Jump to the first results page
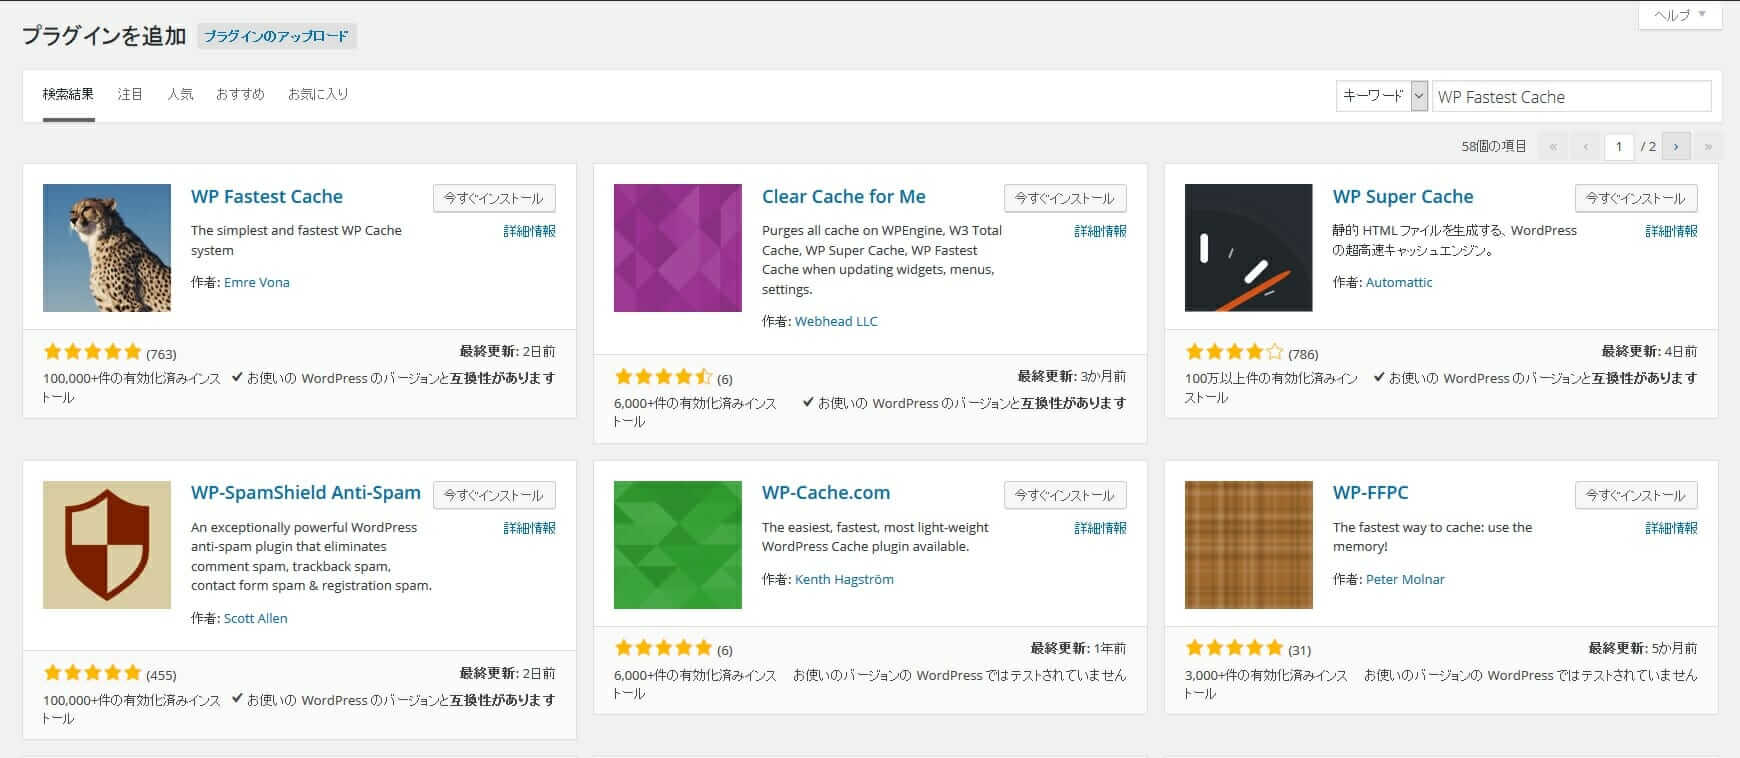Screen dimensions: 1740x758 pos(1553,147)
